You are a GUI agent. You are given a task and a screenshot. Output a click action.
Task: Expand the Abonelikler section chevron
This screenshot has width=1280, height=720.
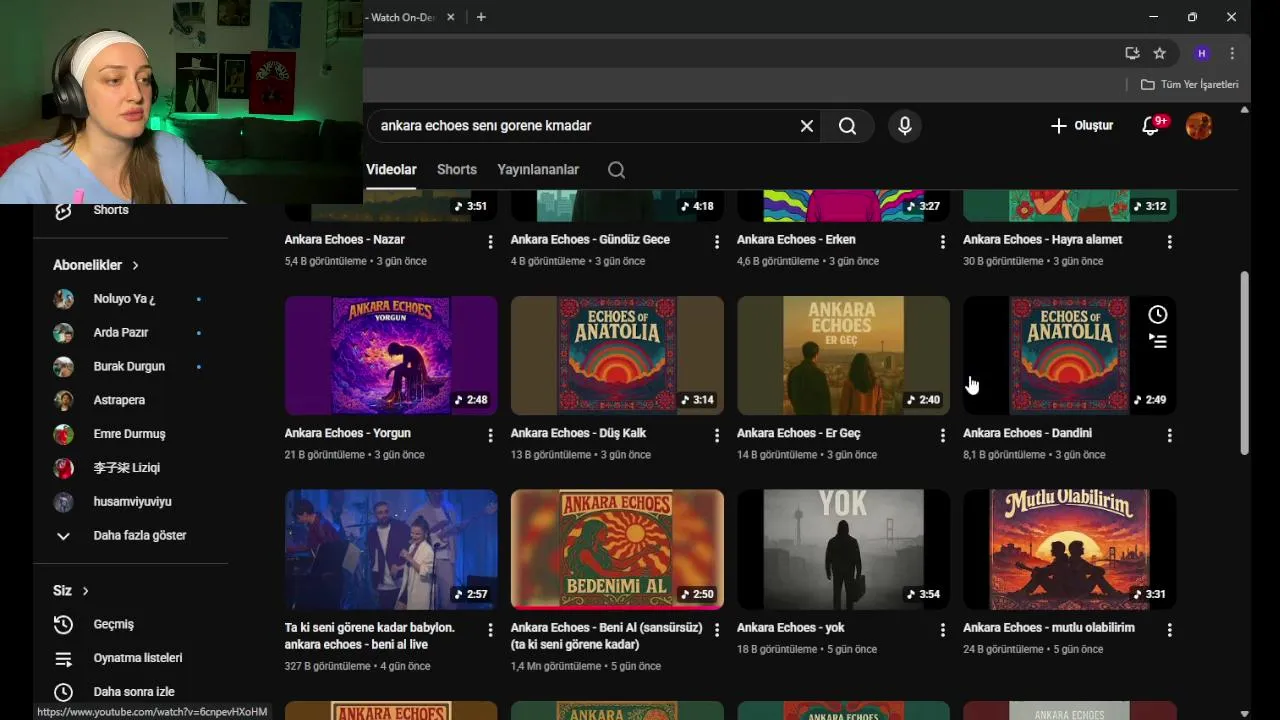(x=135, y=265)
